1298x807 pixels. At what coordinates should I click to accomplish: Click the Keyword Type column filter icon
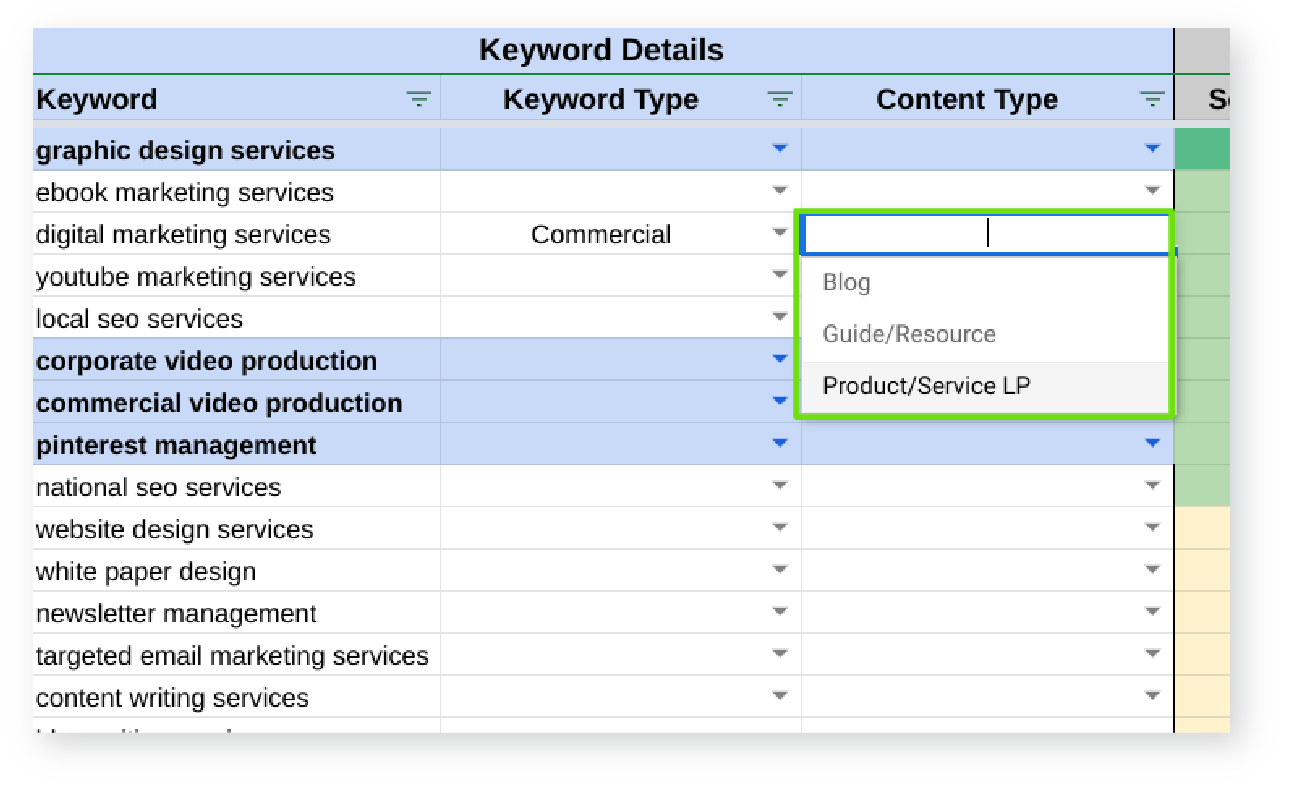click(779, 99)
